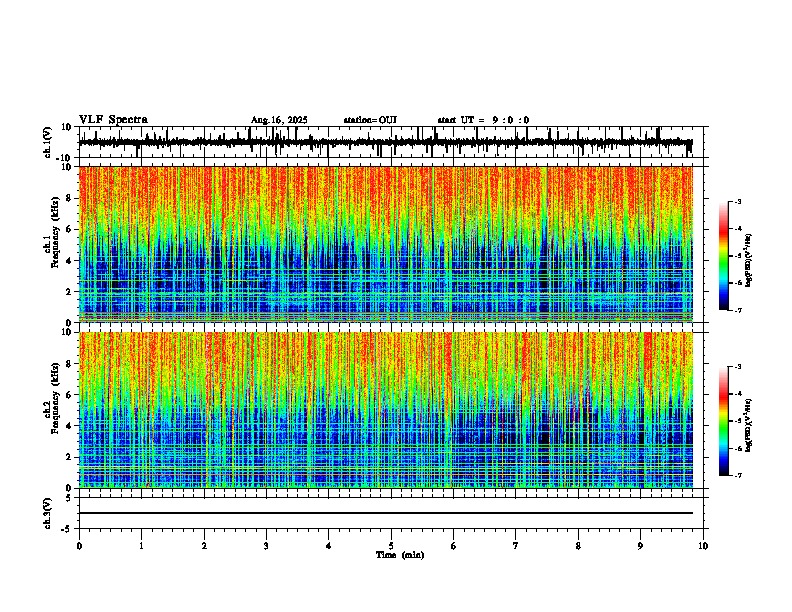This screenshot has height=612, width=792.
Task: Click the "2" kHz tick on ch.2 frequency axis
Action: coord(69,457)
